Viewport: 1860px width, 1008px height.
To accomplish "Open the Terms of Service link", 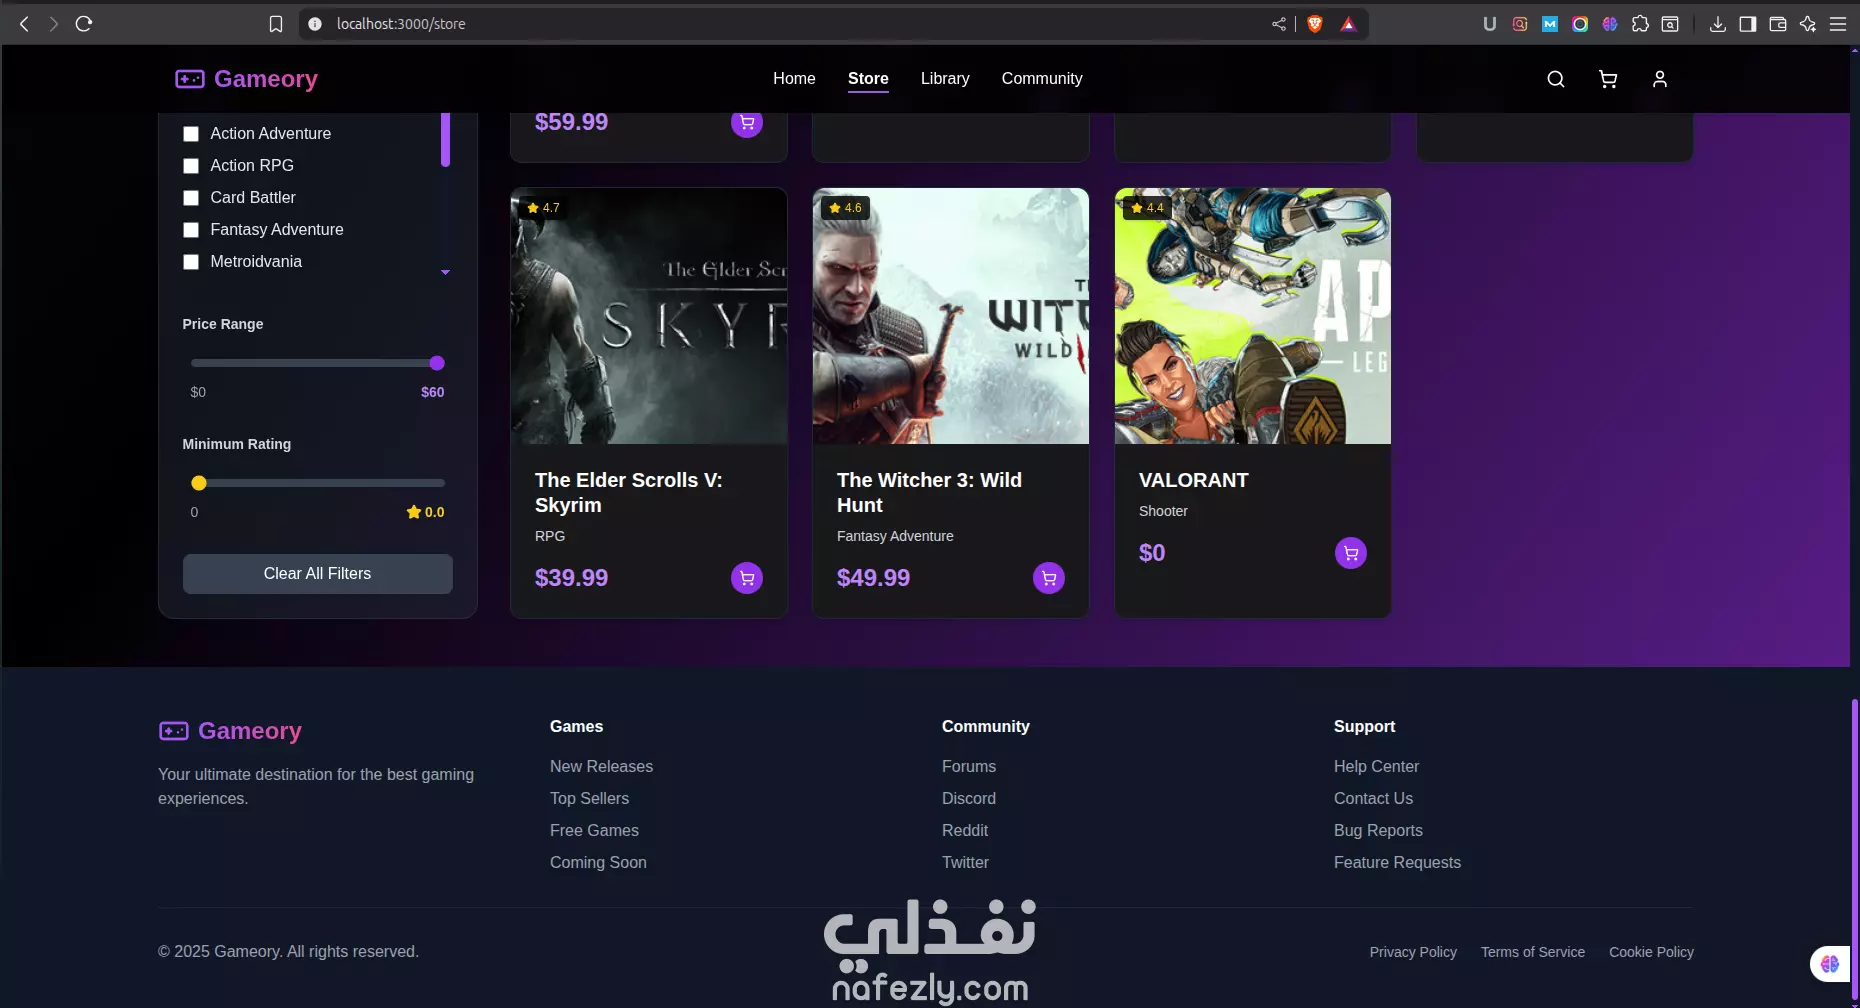I will tap(1533, 953).
